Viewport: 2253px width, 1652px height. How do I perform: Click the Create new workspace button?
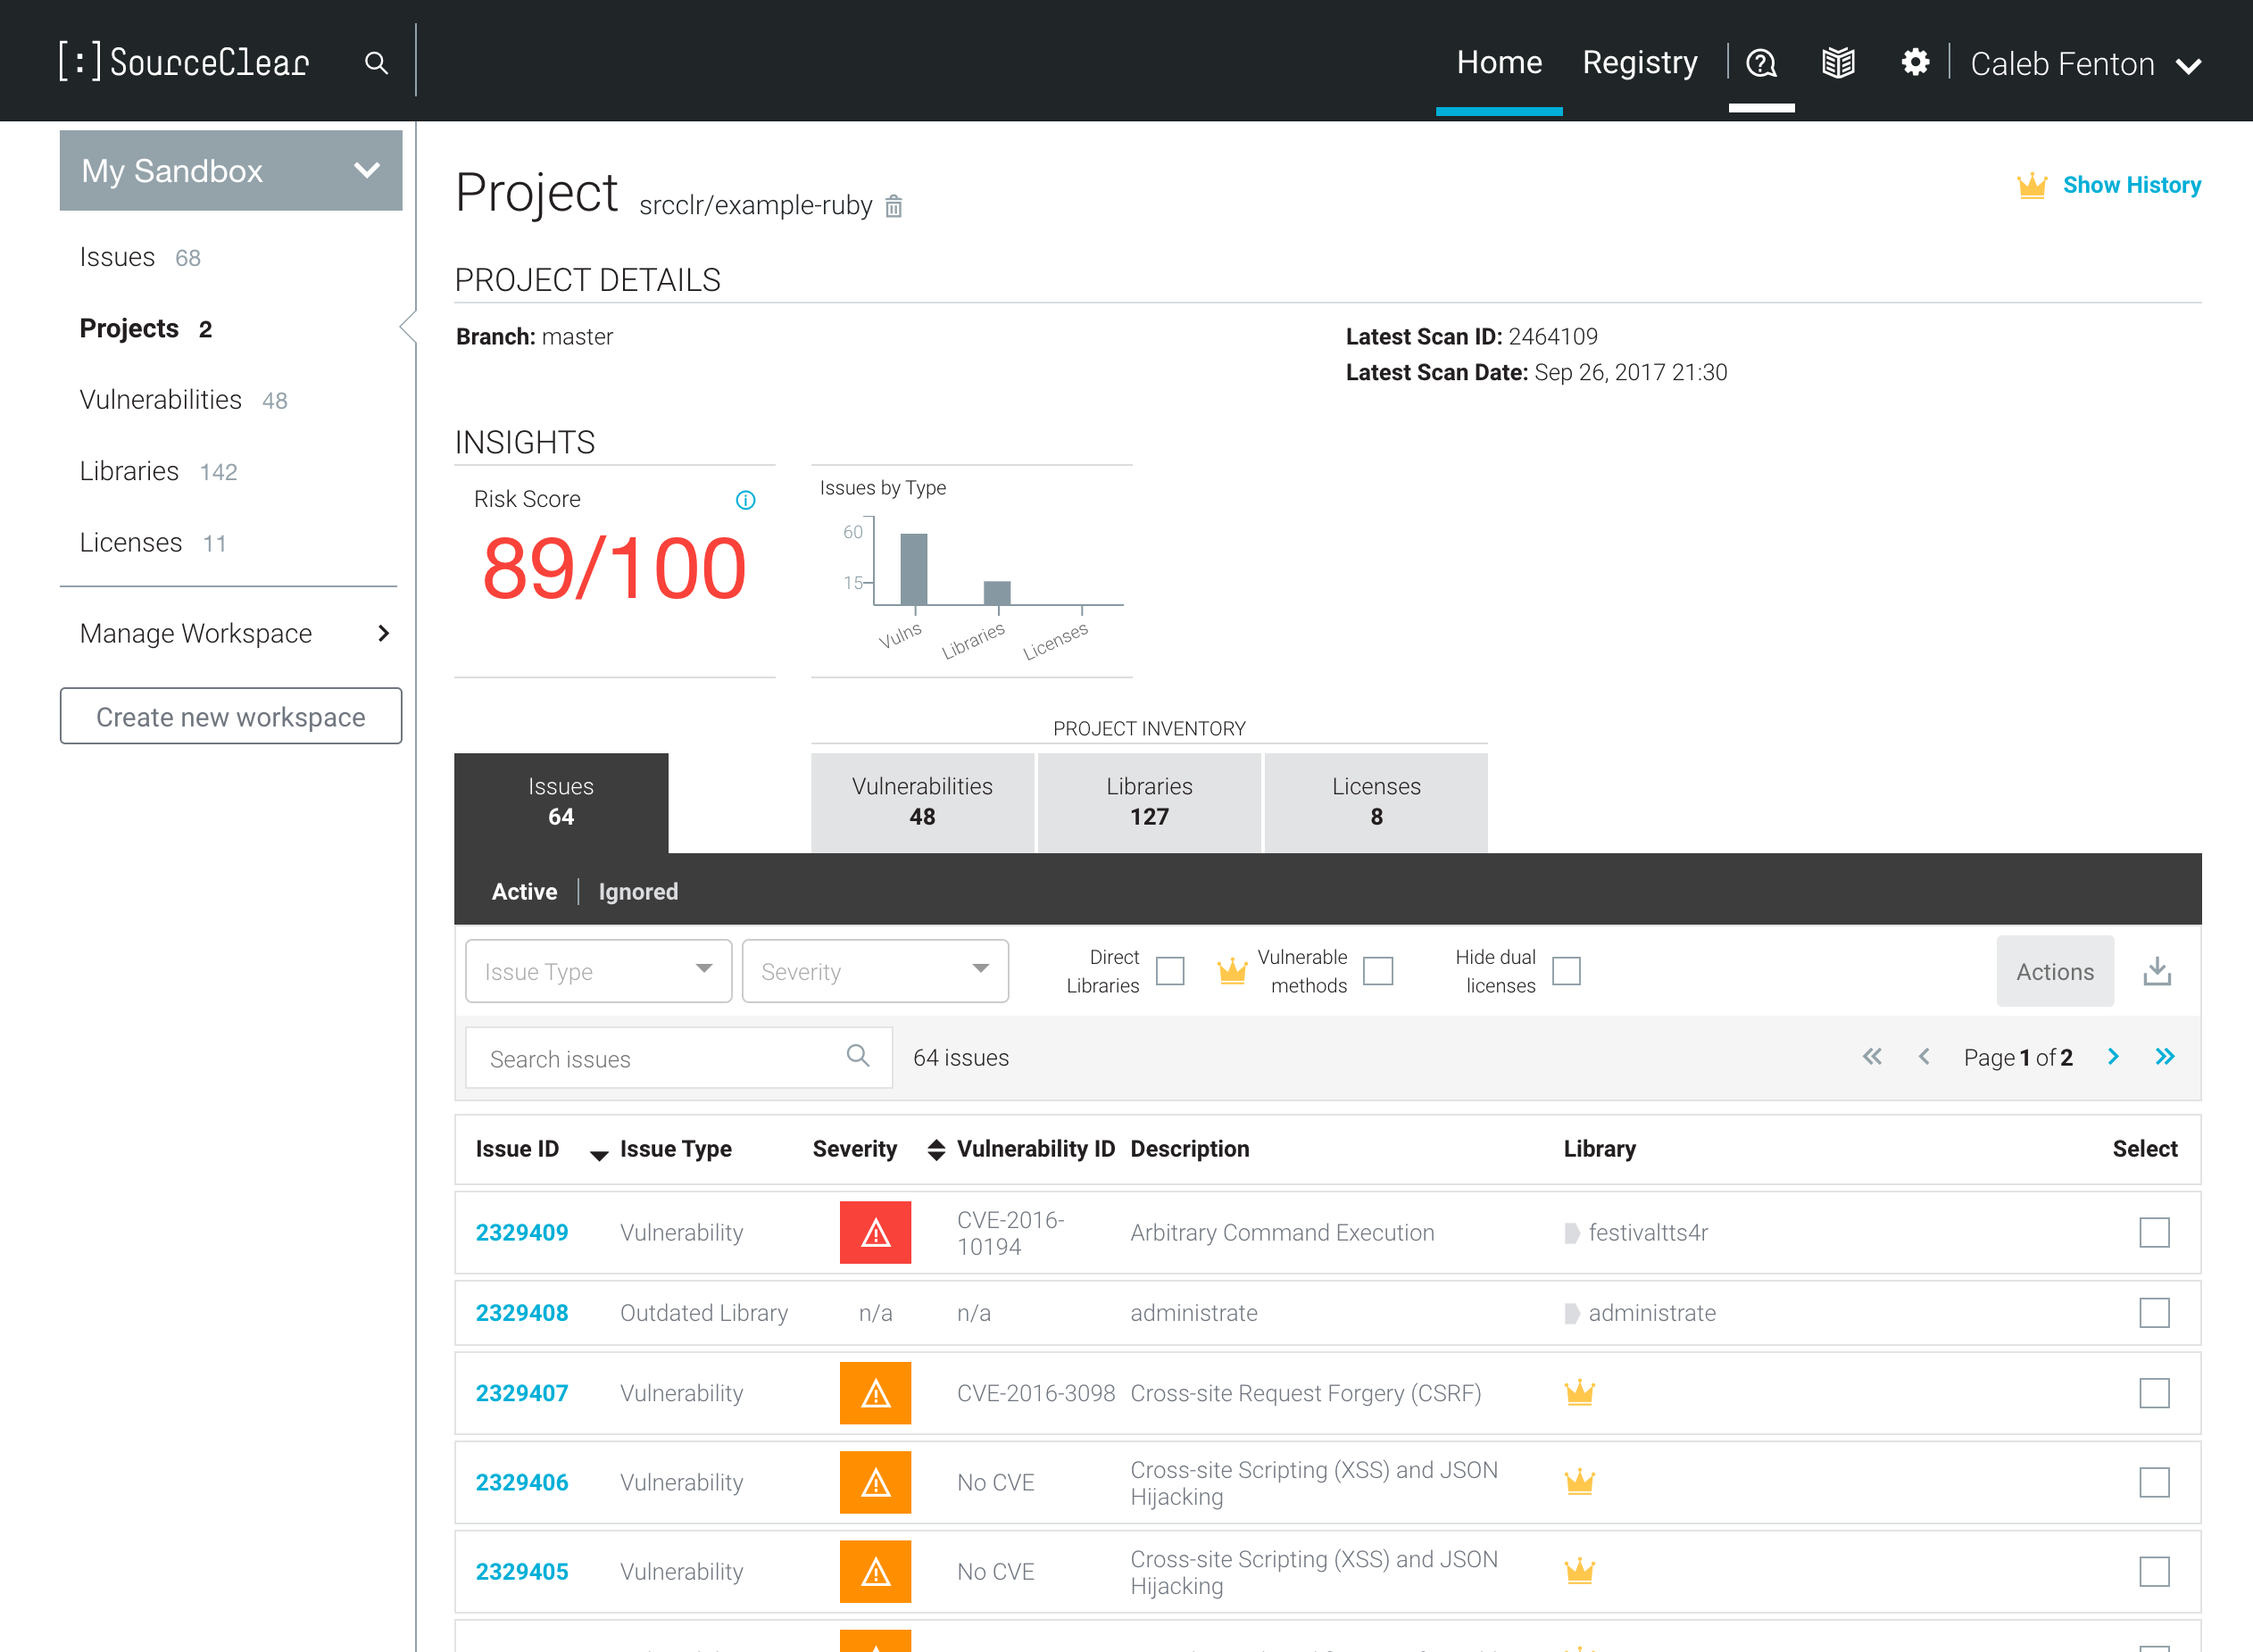(x=231, y=716)
